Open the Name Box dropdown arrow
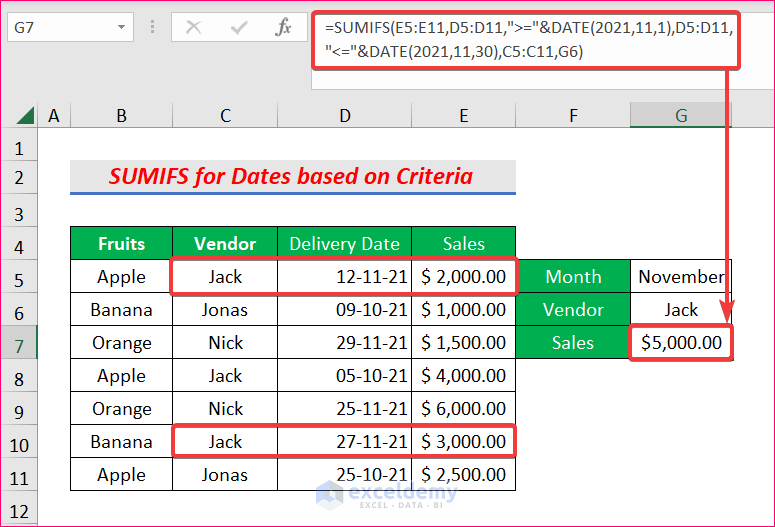Viewport: 775px width, 527px height. click(x=121, y=27)
